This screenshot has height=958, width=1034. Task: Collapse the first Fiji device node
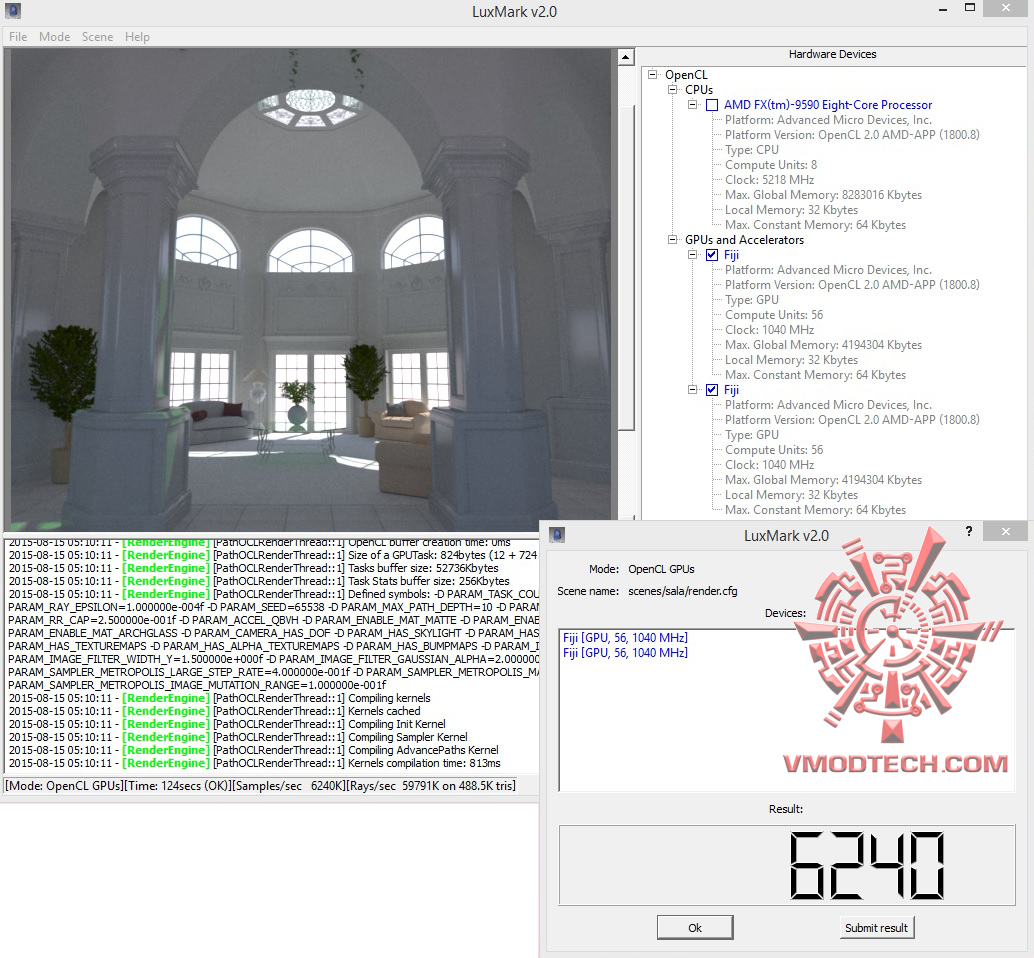[692, 254]
